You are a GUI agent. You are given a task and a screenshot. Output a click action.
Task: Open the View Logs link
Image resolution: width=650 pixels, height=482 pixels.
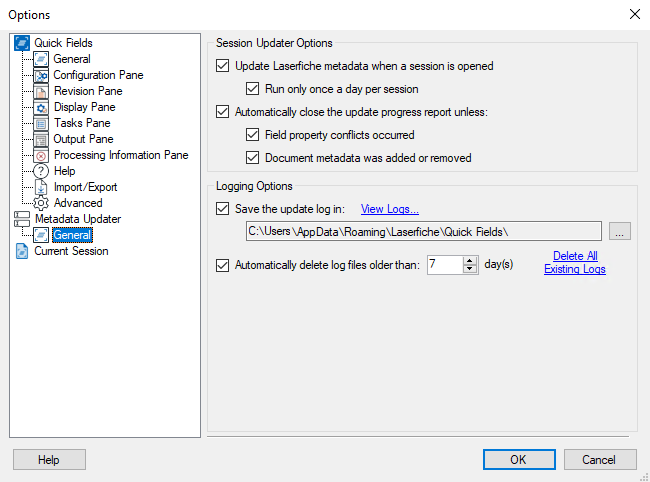pyautogui.click(x=390, y=209)
